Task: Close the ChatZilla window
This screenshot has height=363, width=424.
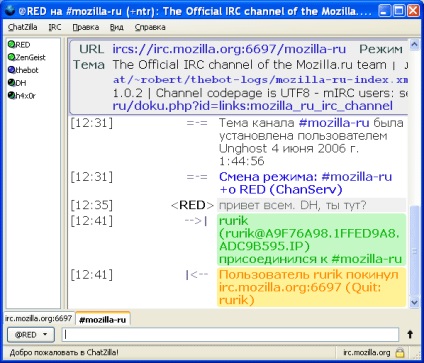Action: (x=413, y=11)
